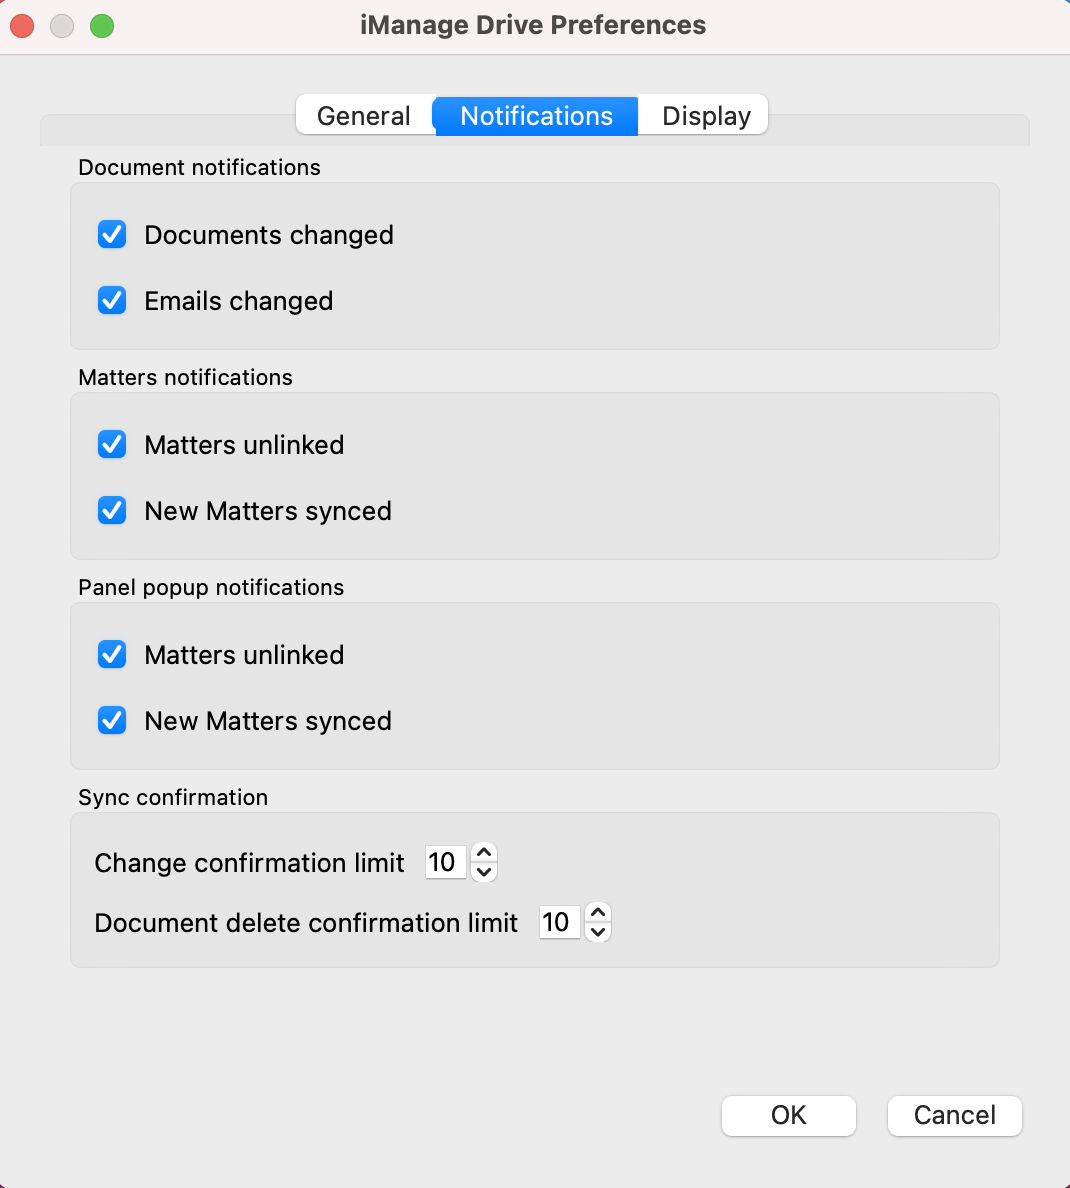Image resolution: width=1070 pixels, height=1188 pixels.
Task: Switch to the General tab
Action: click(x=364, y=115)
